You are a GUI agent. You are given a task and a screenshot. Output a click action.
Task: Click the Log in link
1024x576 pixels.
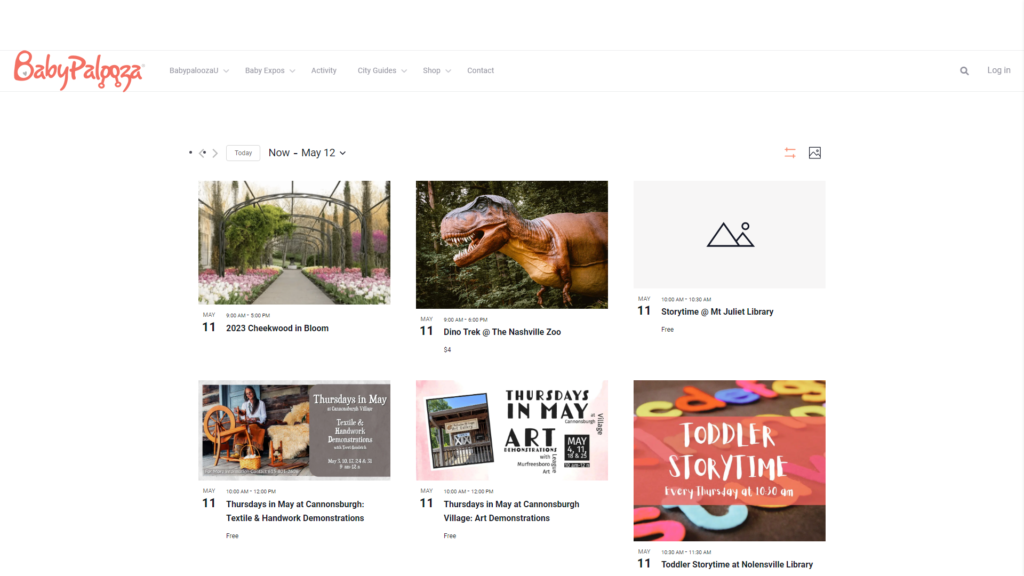(x=999, y=70)
